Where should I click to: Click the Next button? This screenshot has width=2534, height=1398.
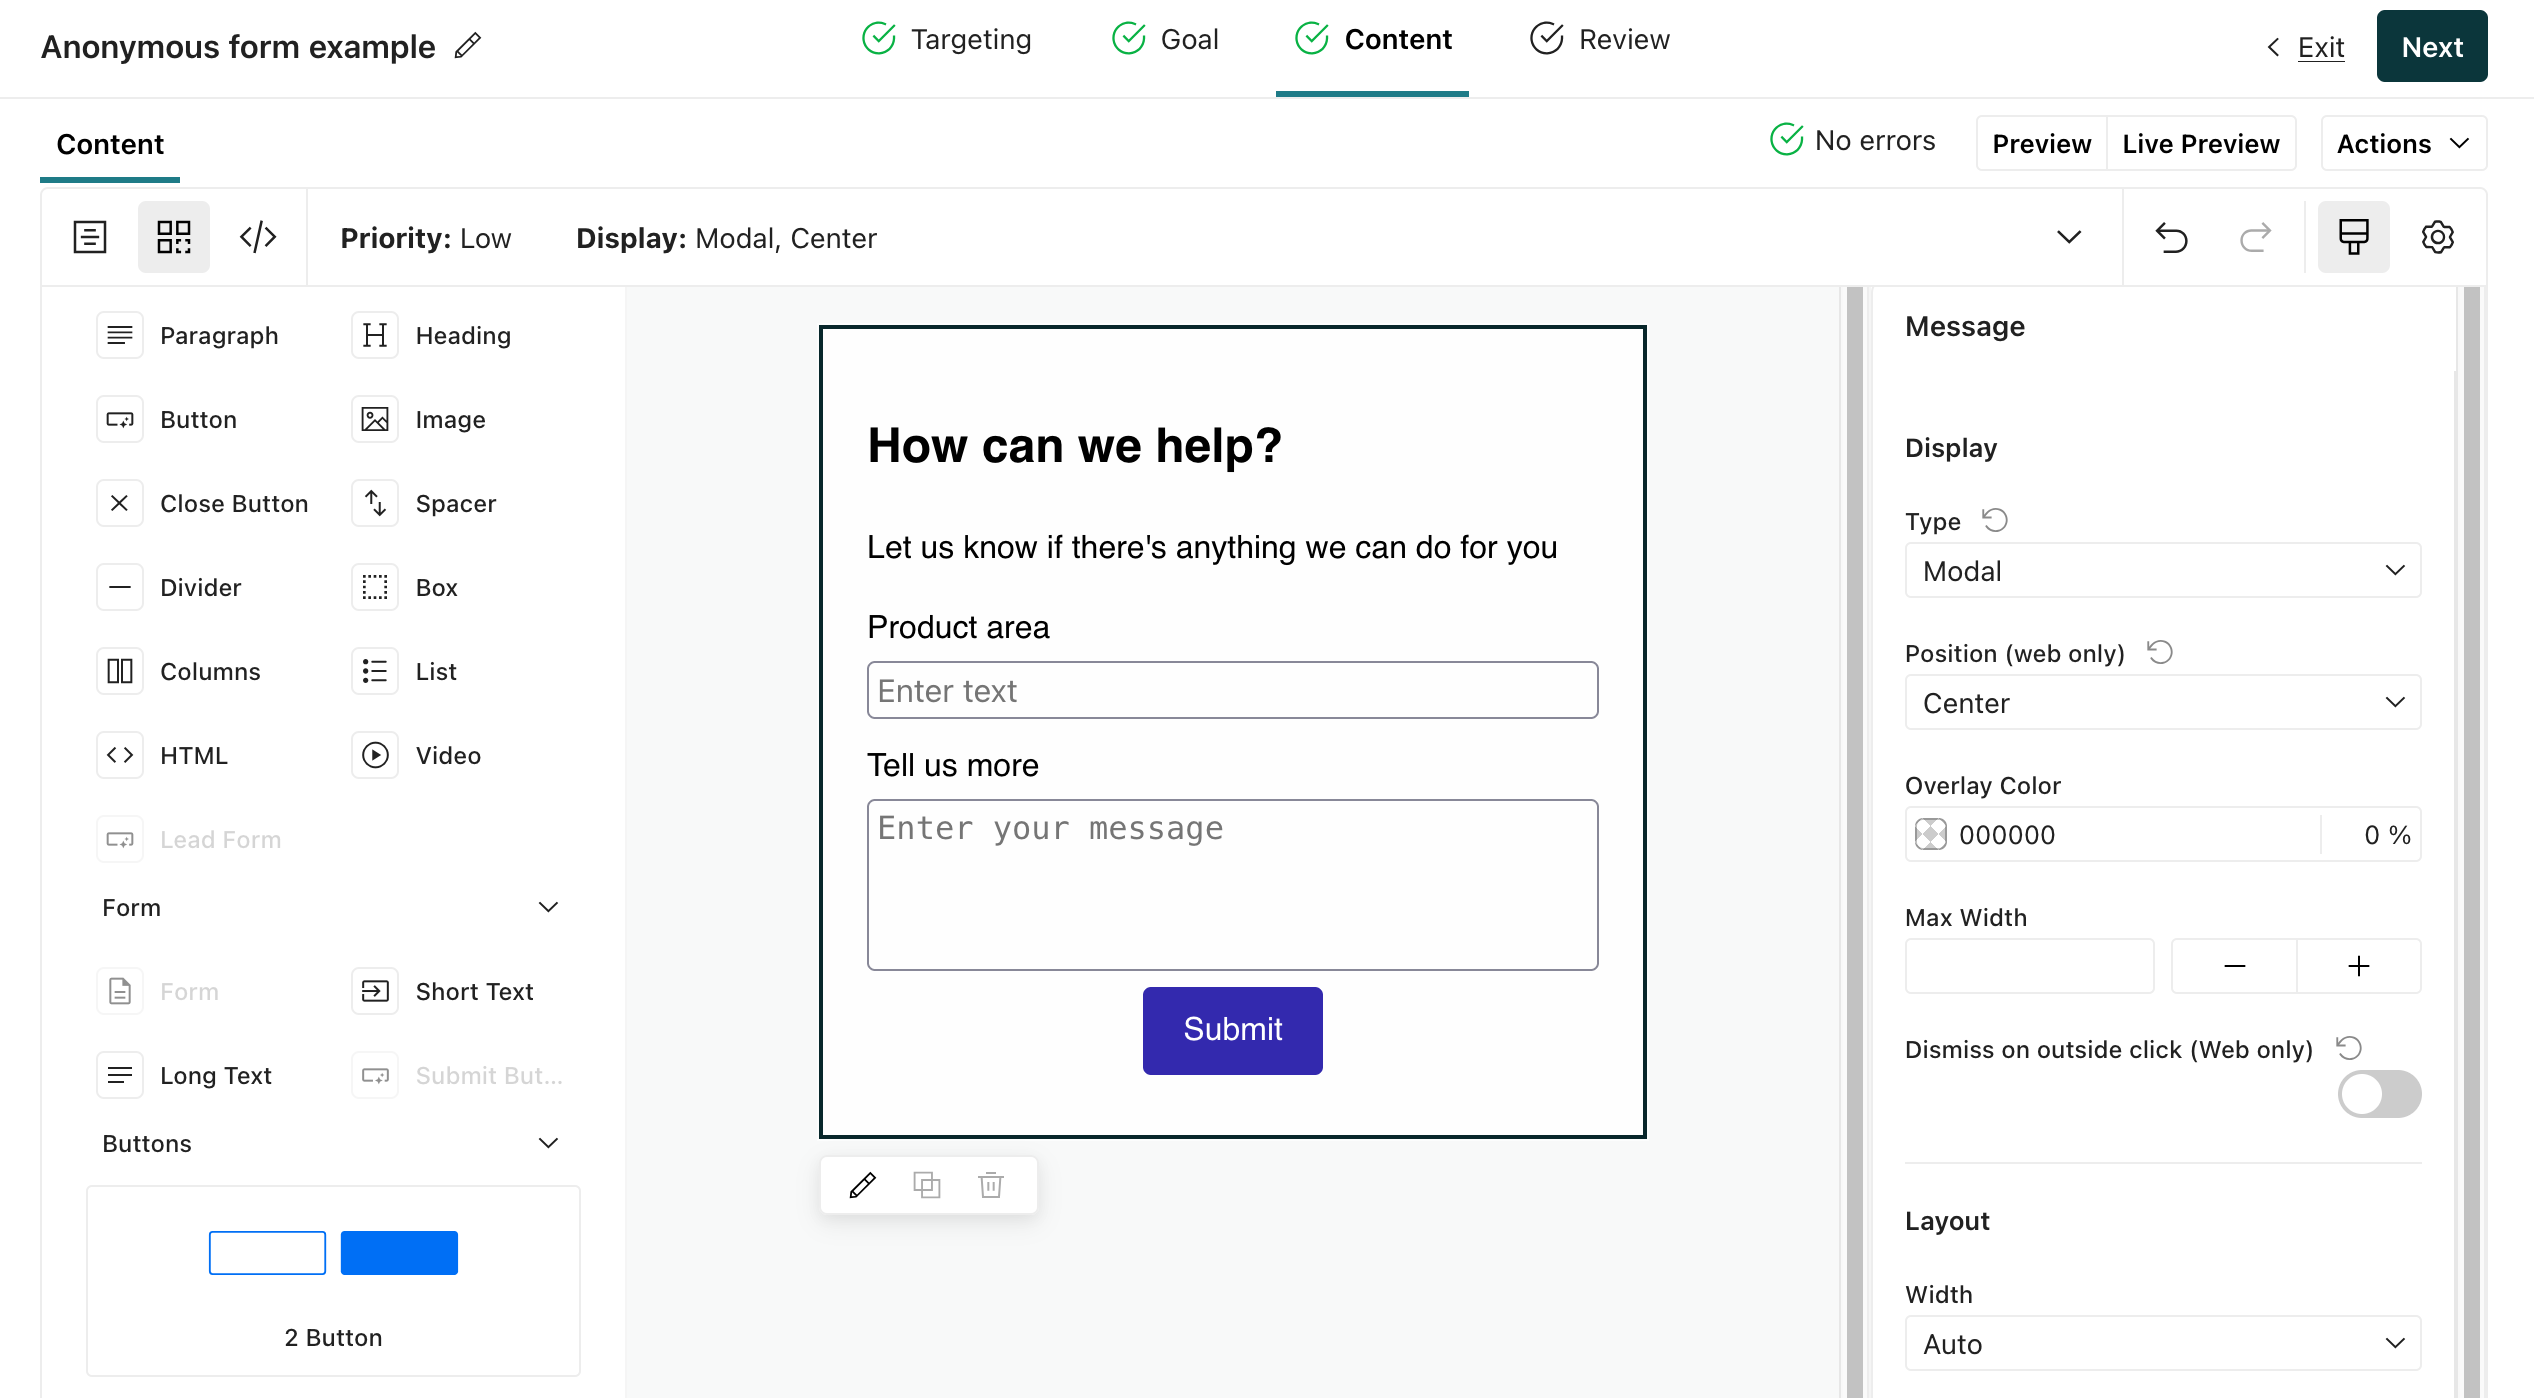coord(2431,46)
